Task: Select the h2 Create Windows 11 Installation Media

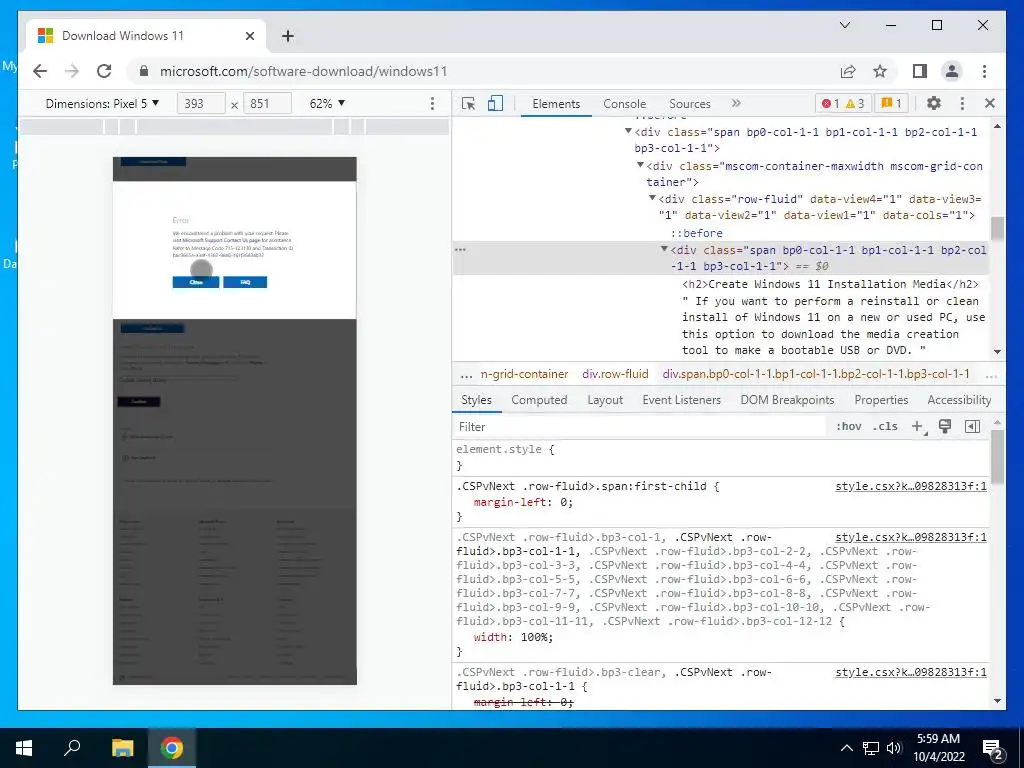Action: pos(830,284)
